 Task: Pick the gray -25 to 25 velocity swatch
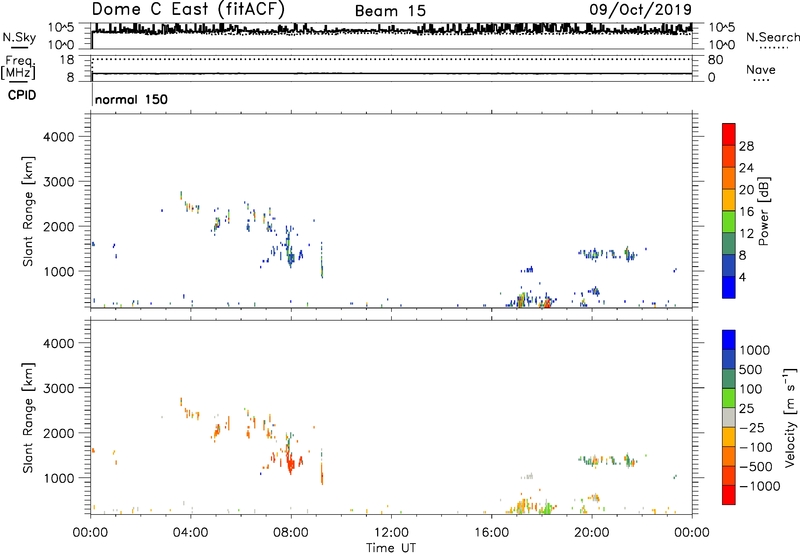(729, 418)
